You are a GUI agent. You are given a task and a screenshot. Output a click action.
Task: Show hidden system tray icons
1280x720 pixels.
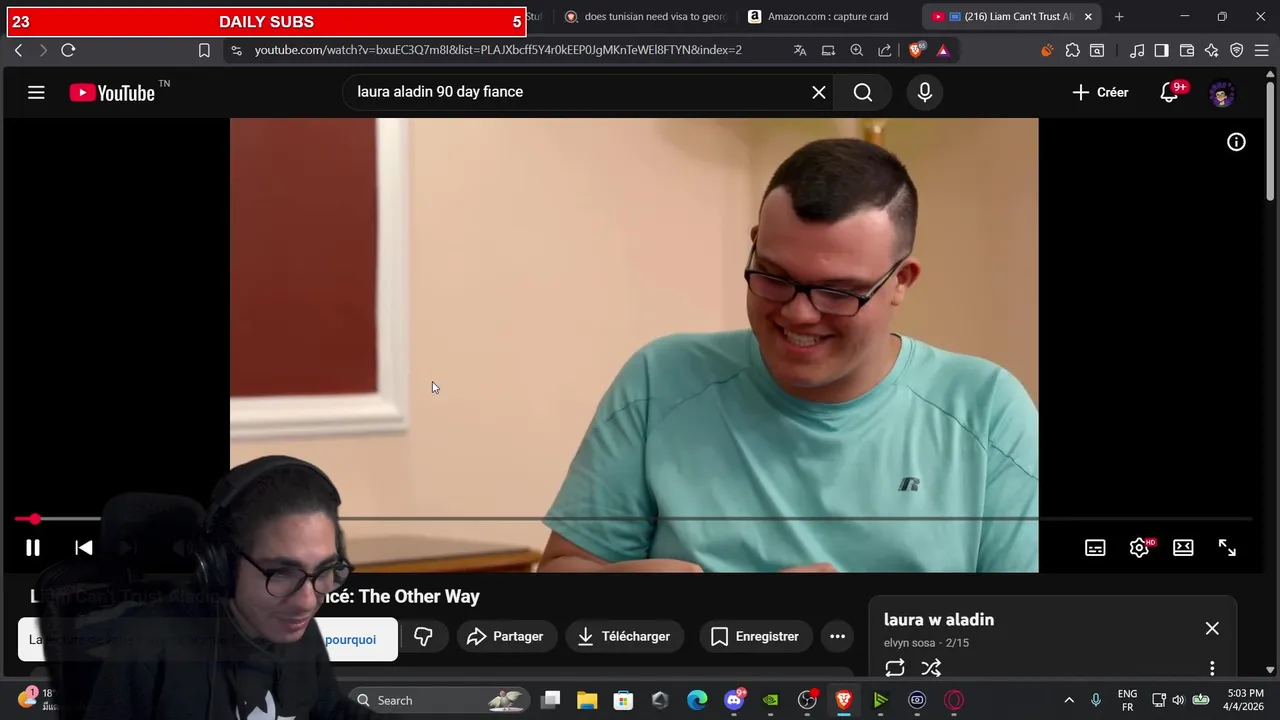(1069, 700)
